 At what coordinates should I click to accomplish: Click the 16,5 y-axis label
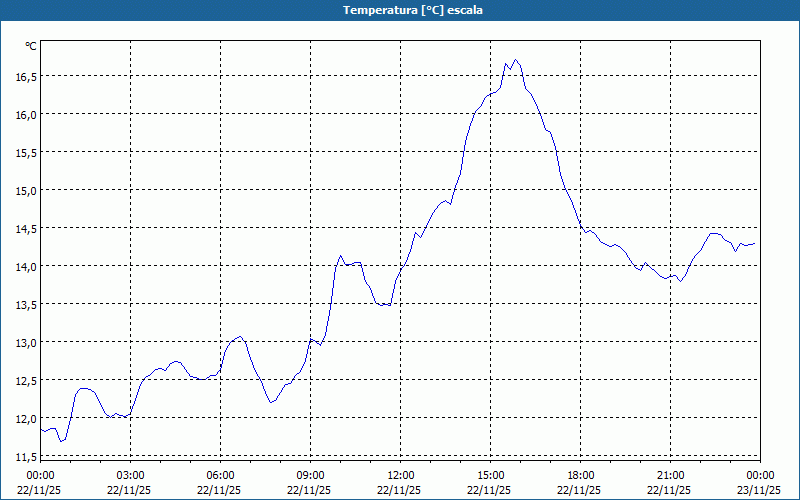point(26,77)
